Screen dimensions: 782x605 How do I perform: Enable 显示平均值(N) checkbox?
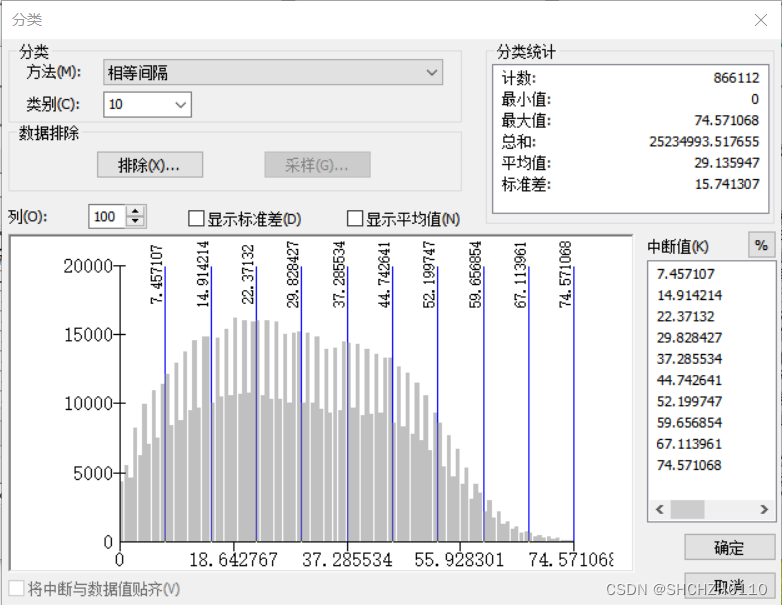(355, 218)
